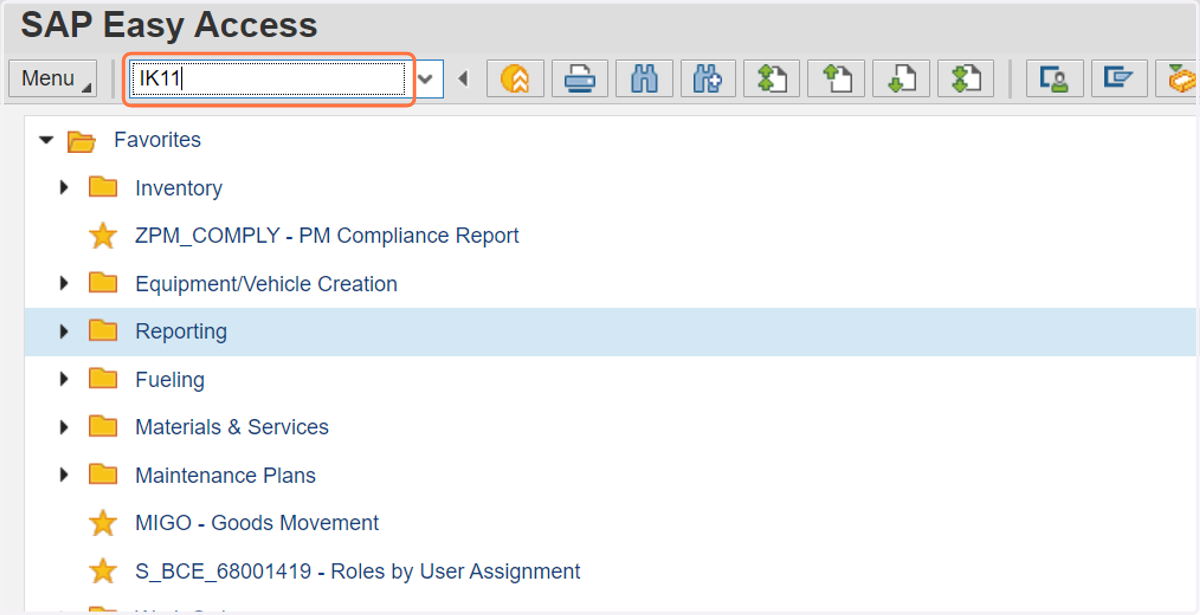1200x615 pixels.
Task: Click the Next Page down-arrow icon
Action: (901, 78)
